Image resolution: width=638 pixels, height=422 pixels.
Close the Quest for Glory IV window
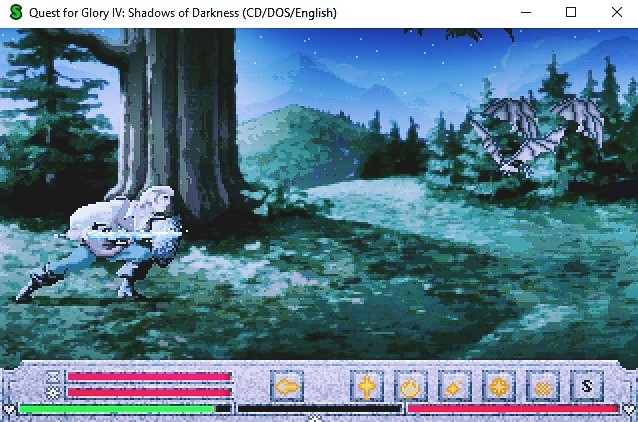617,13
